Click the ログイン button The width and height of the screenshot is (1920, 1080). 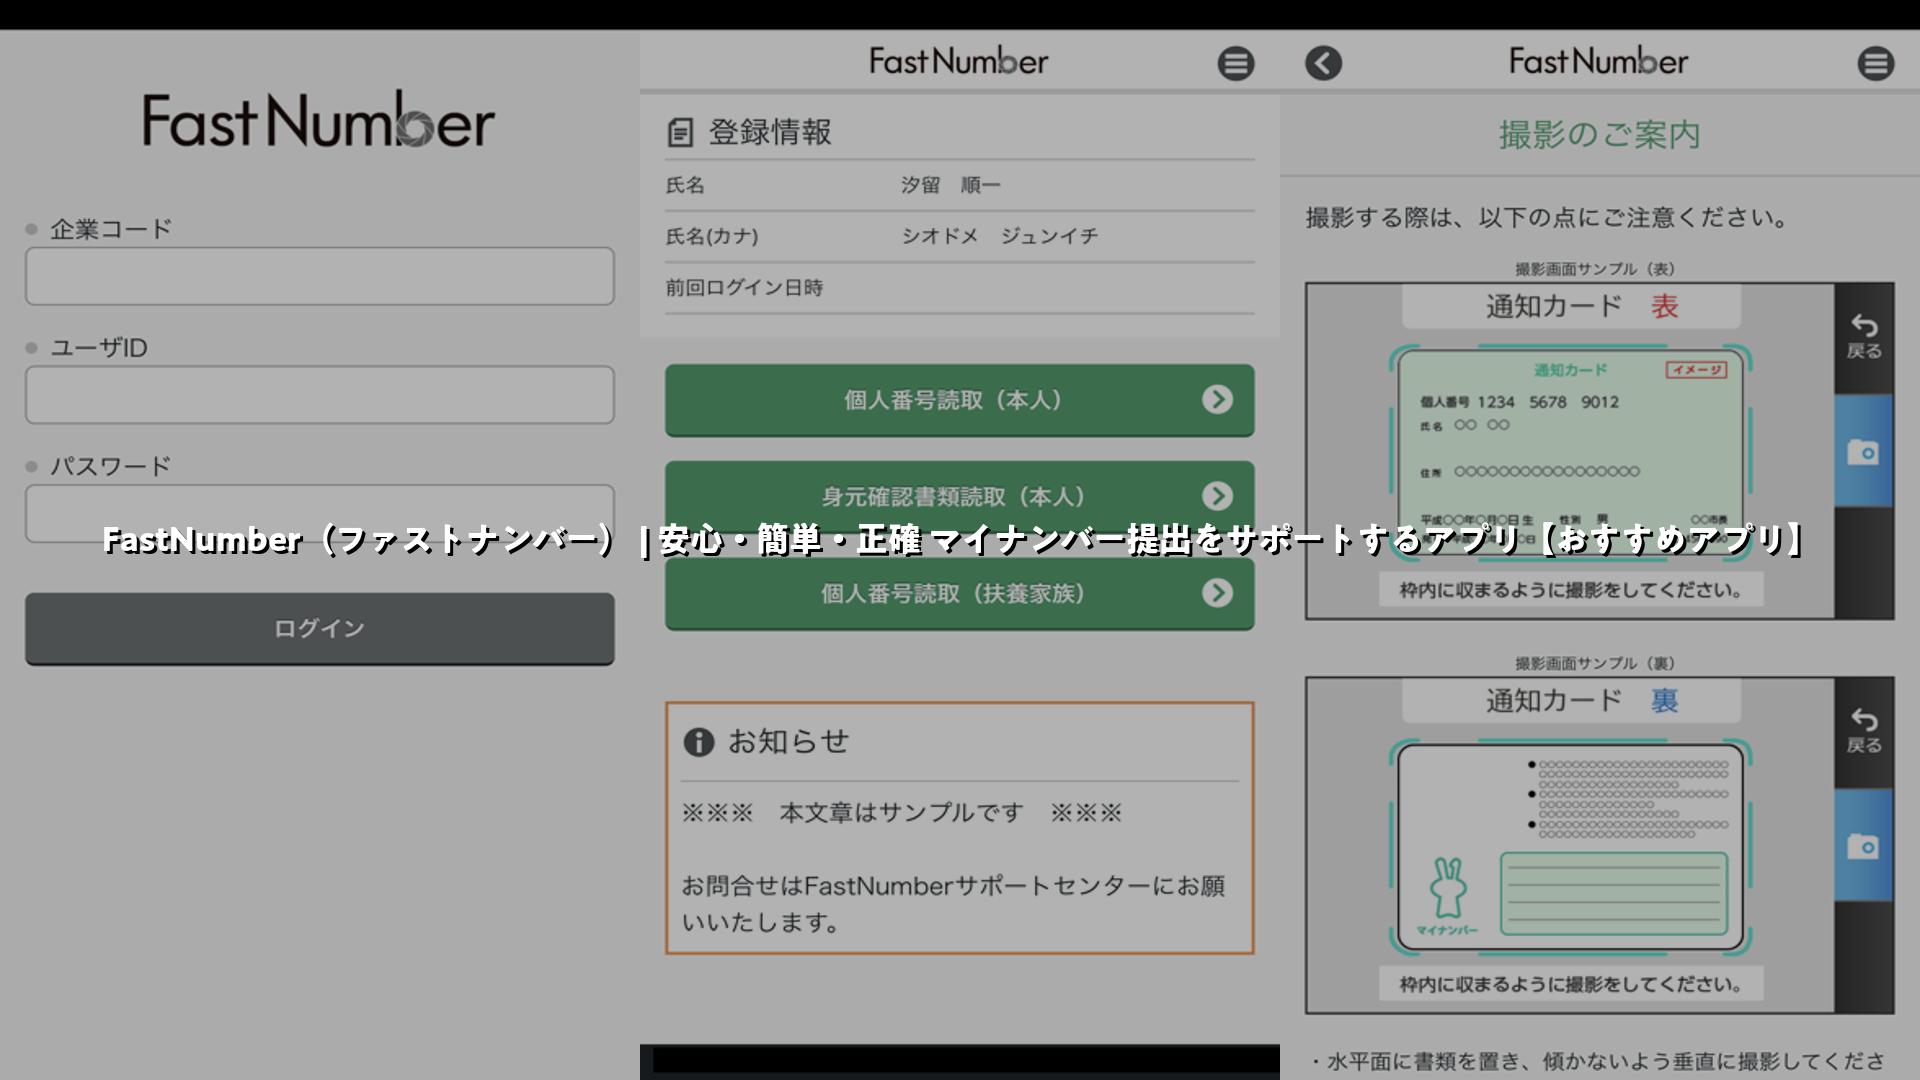pyautogui.click(x=320, y=629)
